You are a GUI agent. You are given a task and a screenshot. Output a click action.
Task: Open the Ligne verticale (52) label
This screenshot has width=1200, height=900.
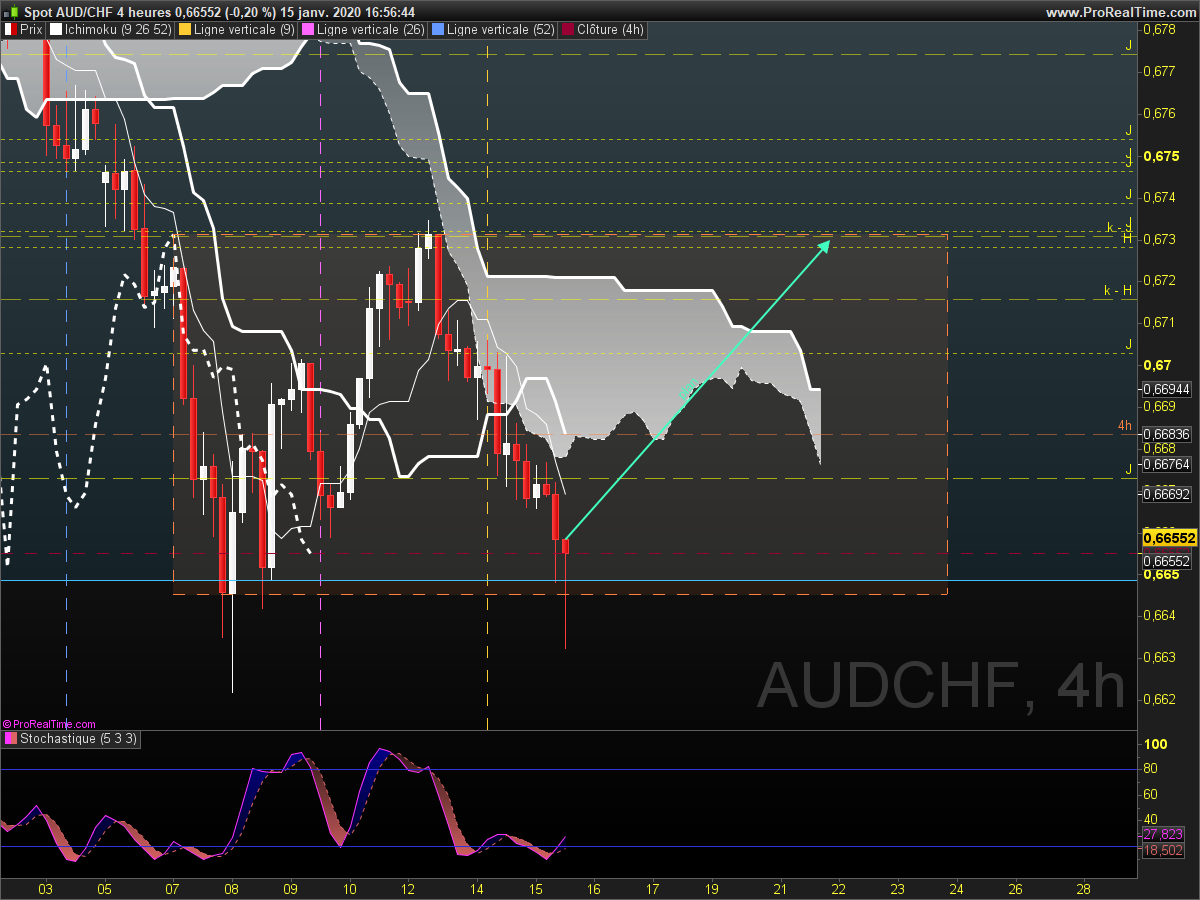click(x=500, y=30)
